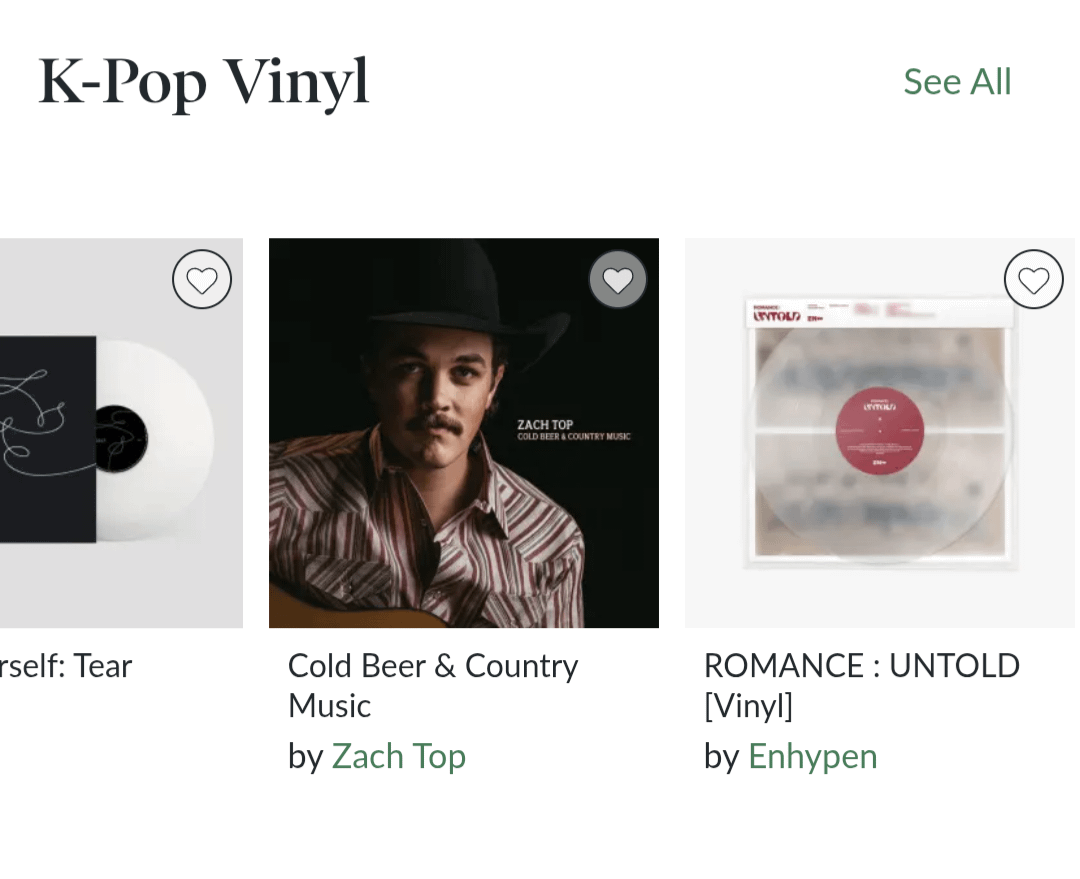Image resolution: width=1080 pixels, height=879 pixels.
Task: Click the black center label of the Tear record
Action: coord(124,438)
